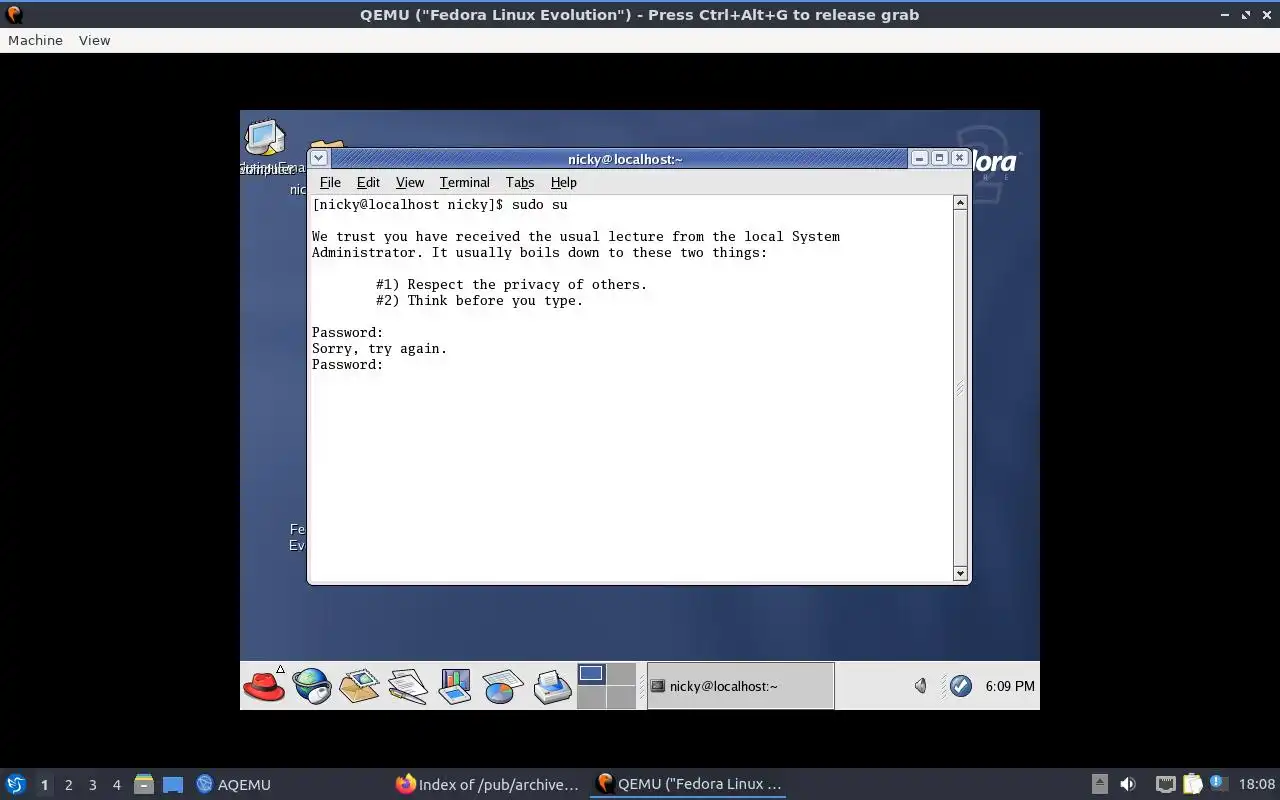Open the QEMU View menu
Screen dimensions: 1280x800
[x=94, y=40]
